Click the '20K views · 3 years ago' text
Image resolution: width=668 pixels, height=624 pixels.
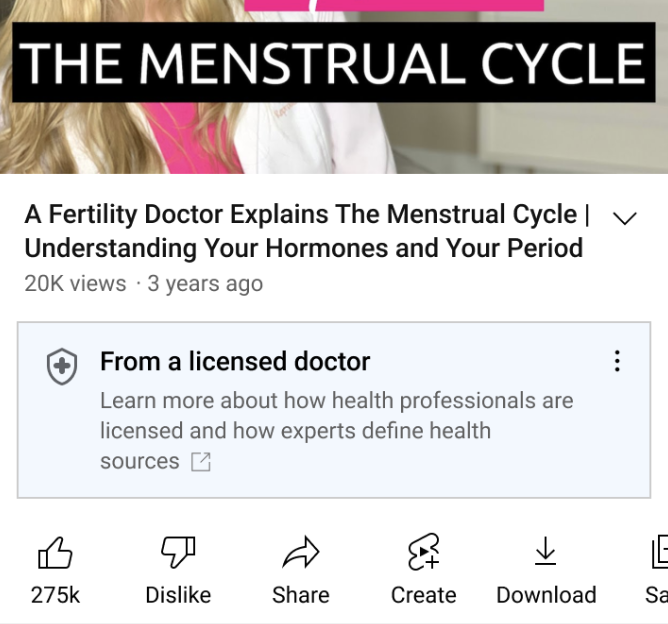point(143,284)
